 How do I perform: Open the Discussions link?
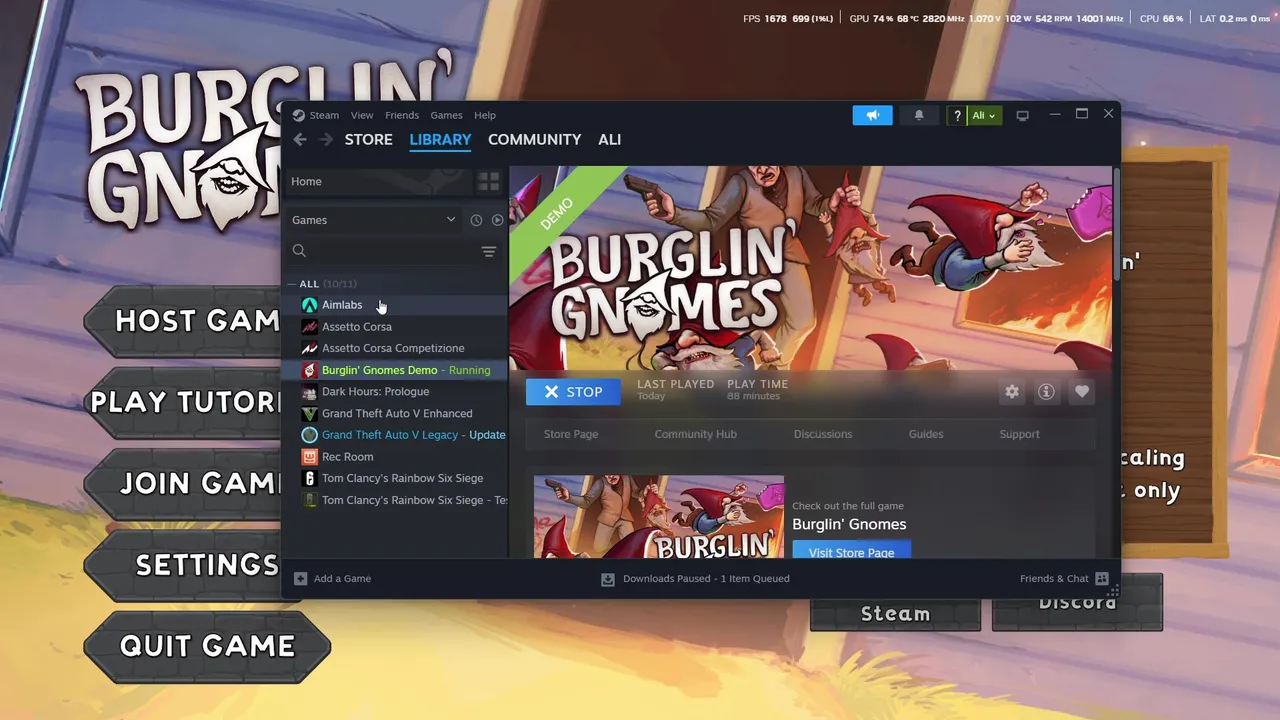tap(823, 434)
